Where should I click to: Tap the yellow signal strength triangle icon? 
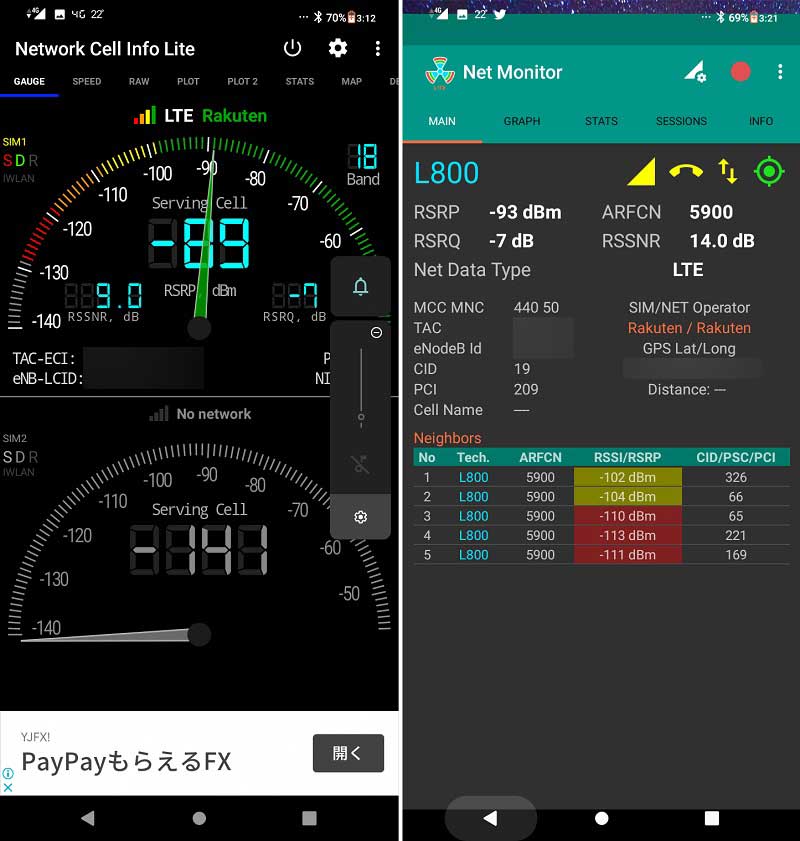641,172
